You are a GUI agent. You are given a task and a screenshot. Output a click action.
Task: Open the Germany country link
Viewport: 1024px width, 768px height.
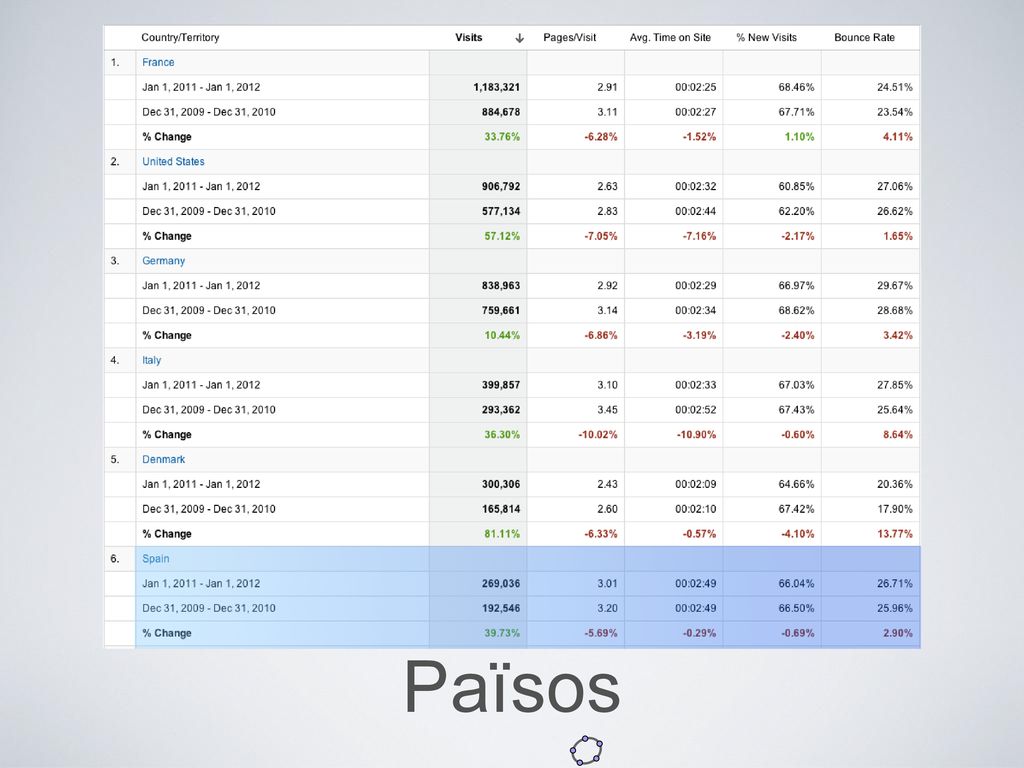[x=163, y=261]
